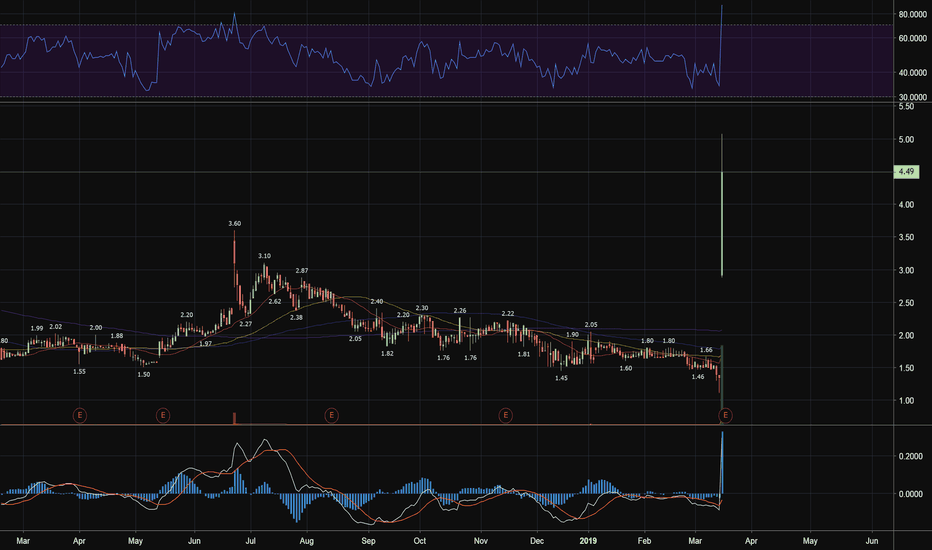This screenshot has height=550, width=932.
Task: Select the 2.87 price label
Action: 302,271
